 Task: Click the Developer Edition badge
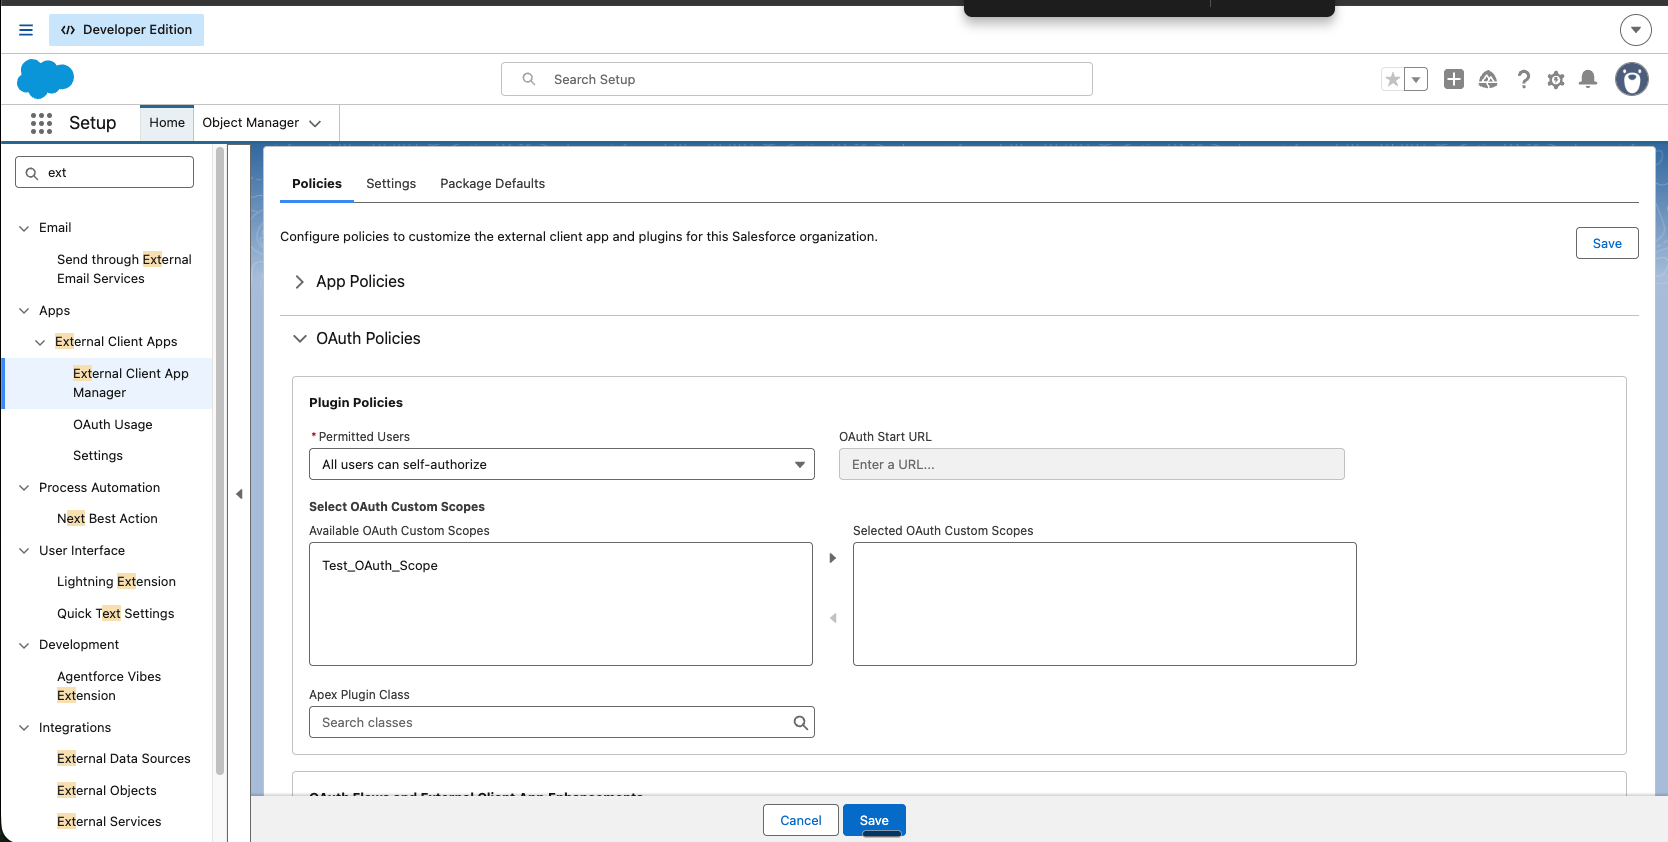pyautogui.click(x=127, y=30)
